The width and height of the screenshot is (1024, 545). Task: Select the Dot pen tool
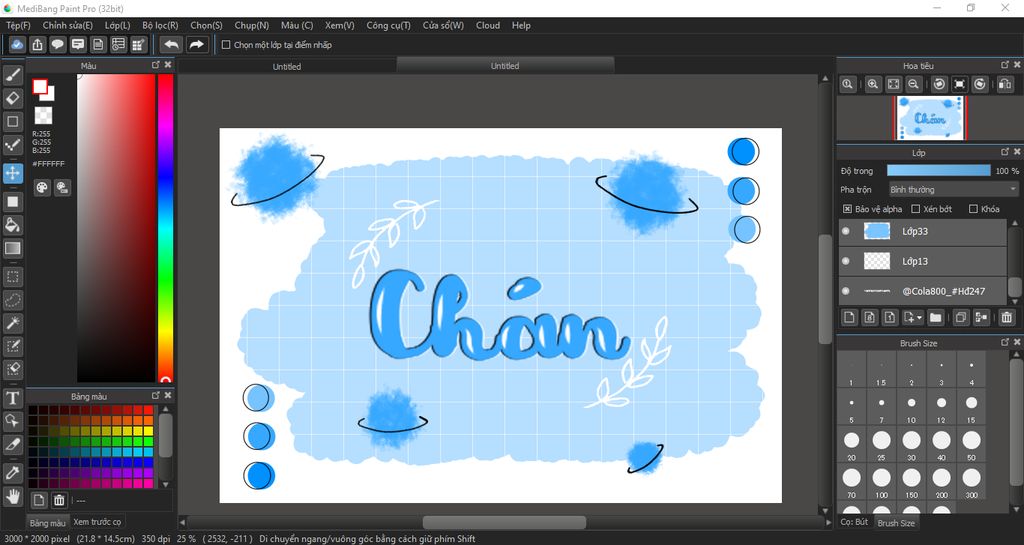click(12, 145)
